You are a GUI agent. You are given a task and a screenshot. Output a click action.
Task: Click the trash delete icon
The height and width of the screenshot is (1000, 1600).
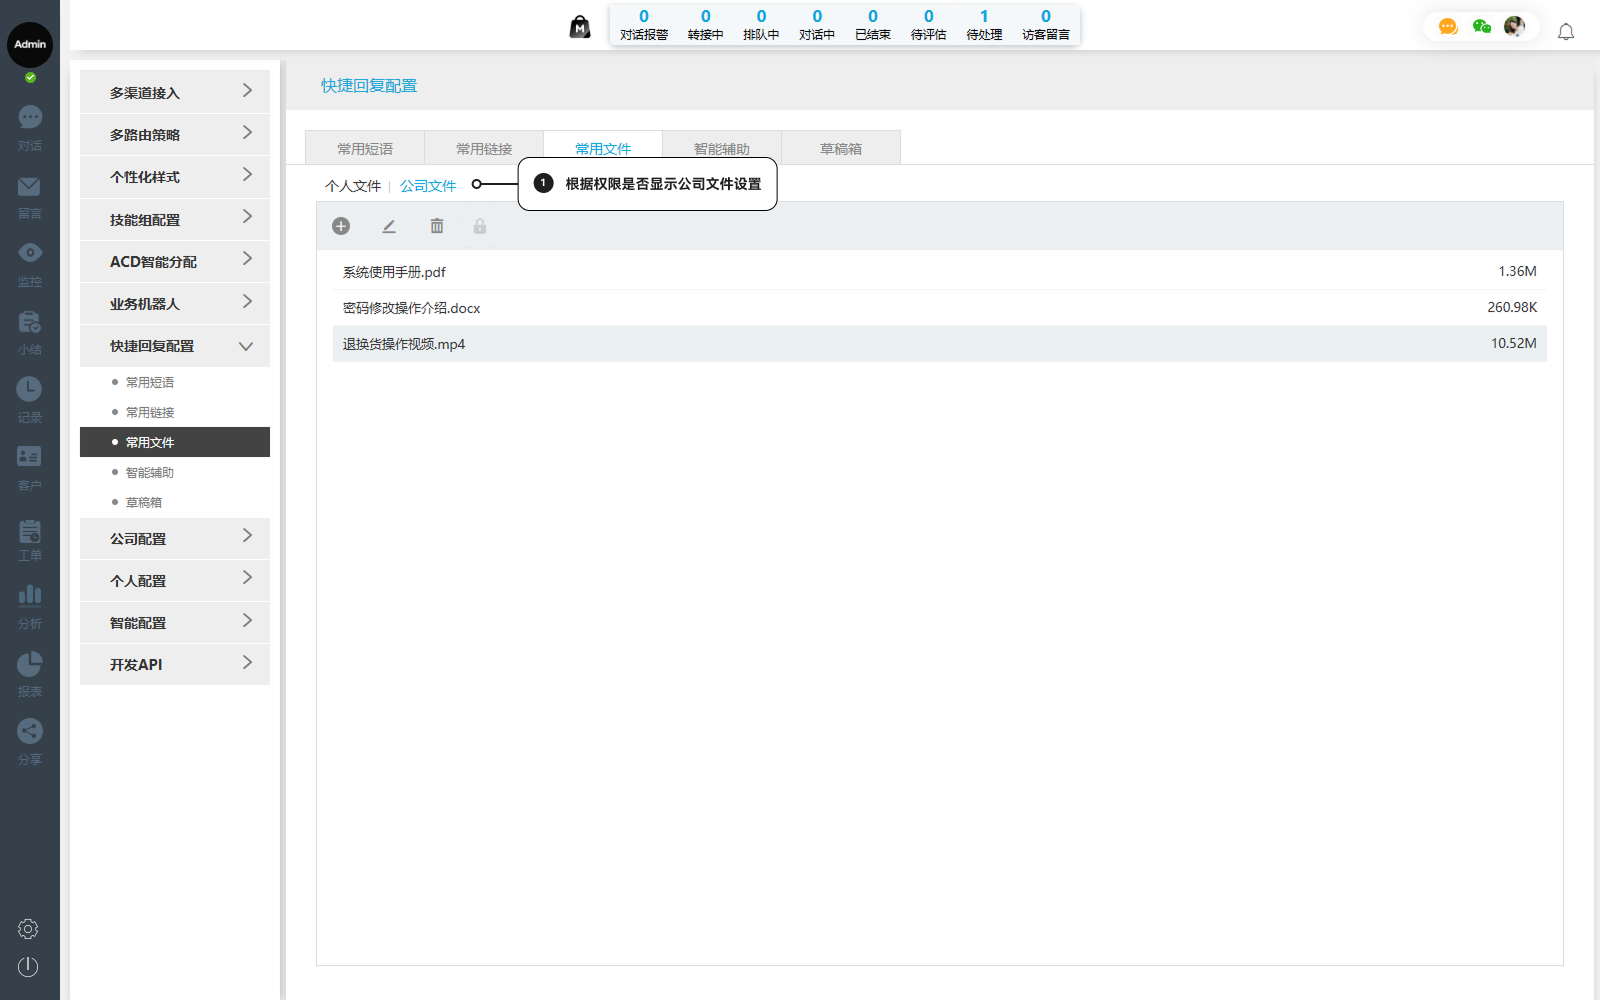click(x=437, y=226)
